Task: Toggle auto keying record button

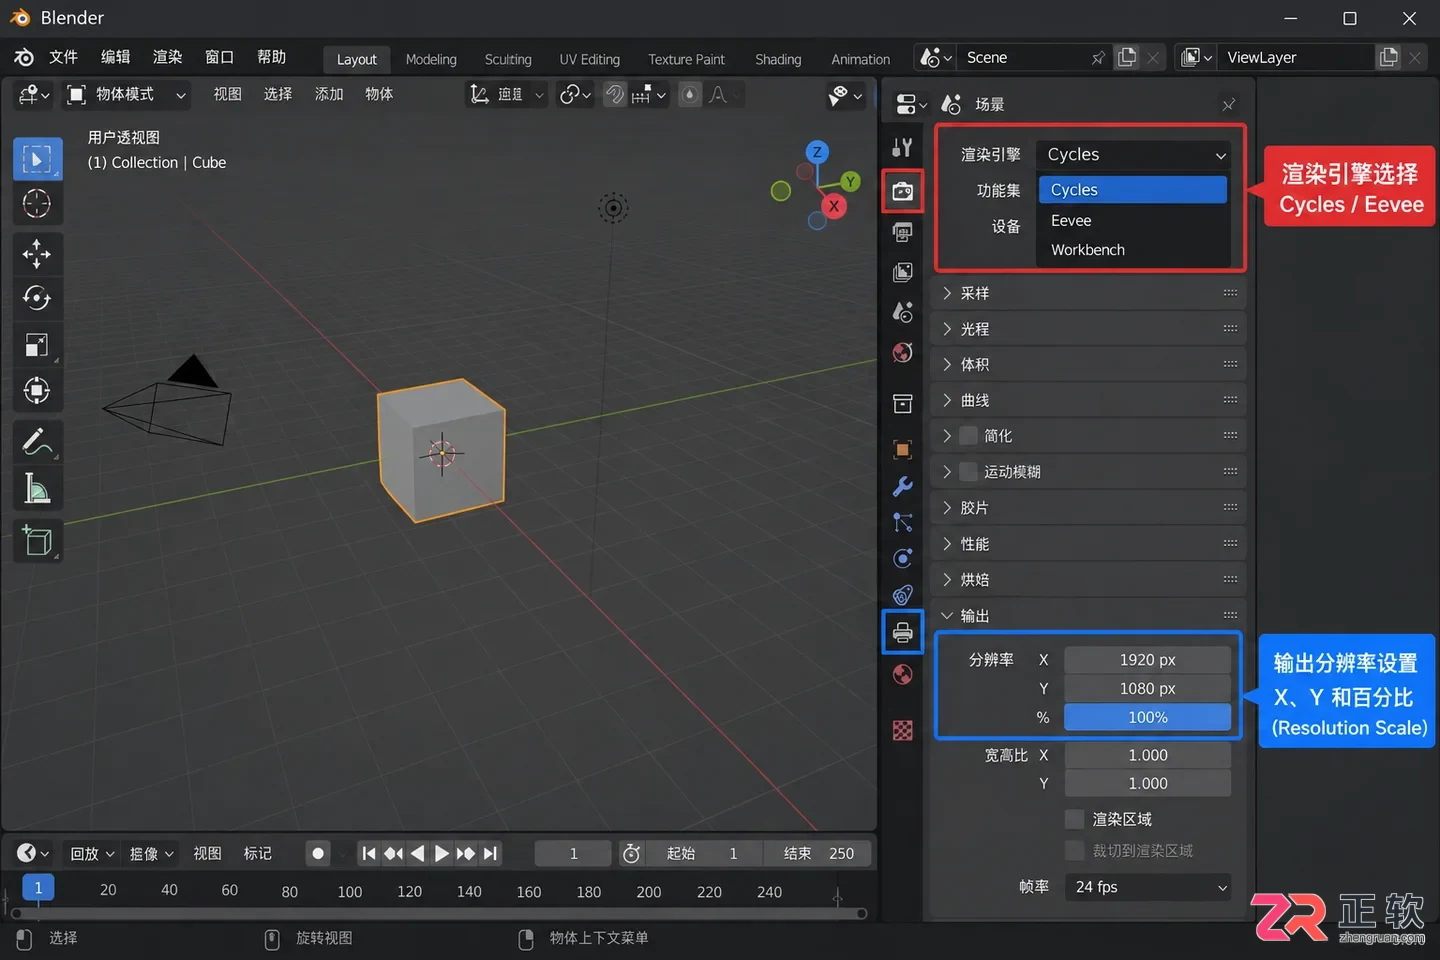Action: click(x=318, y=853)
